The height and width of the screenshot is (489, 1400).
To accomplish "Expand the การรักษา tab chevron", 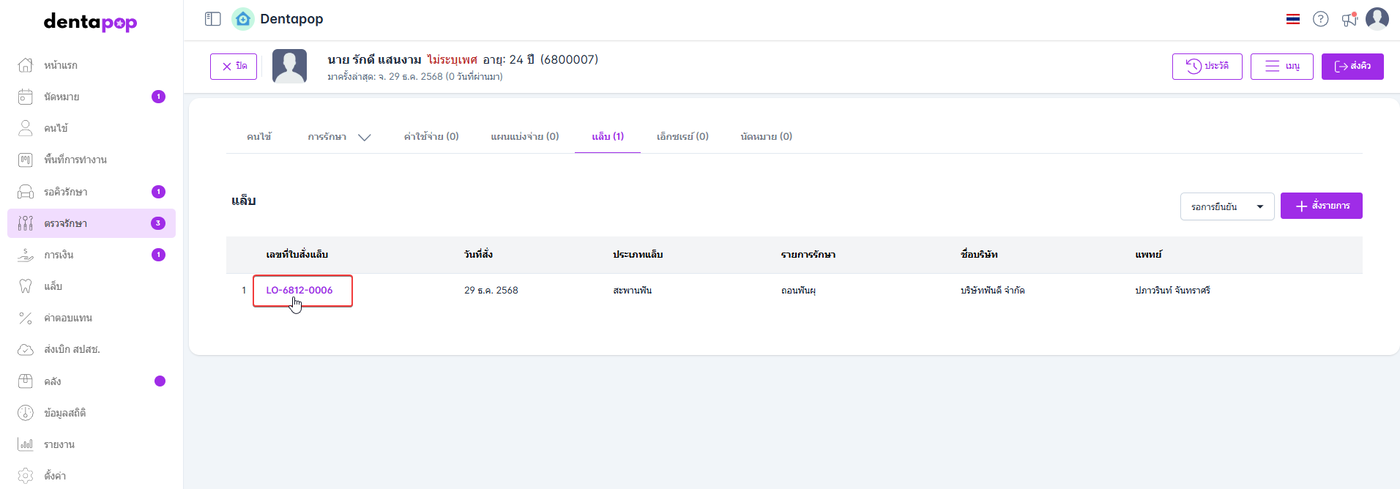I will 364,137.
